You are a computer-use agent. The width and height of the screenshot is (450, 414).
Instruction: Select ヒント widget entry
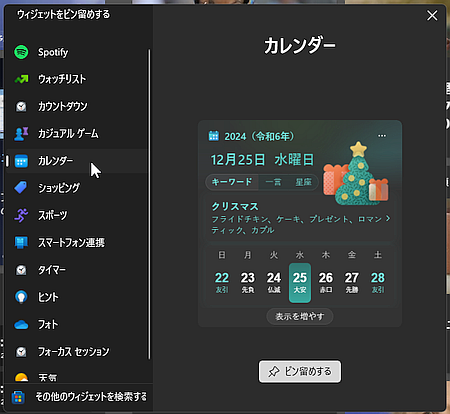[x=77, y=297]
